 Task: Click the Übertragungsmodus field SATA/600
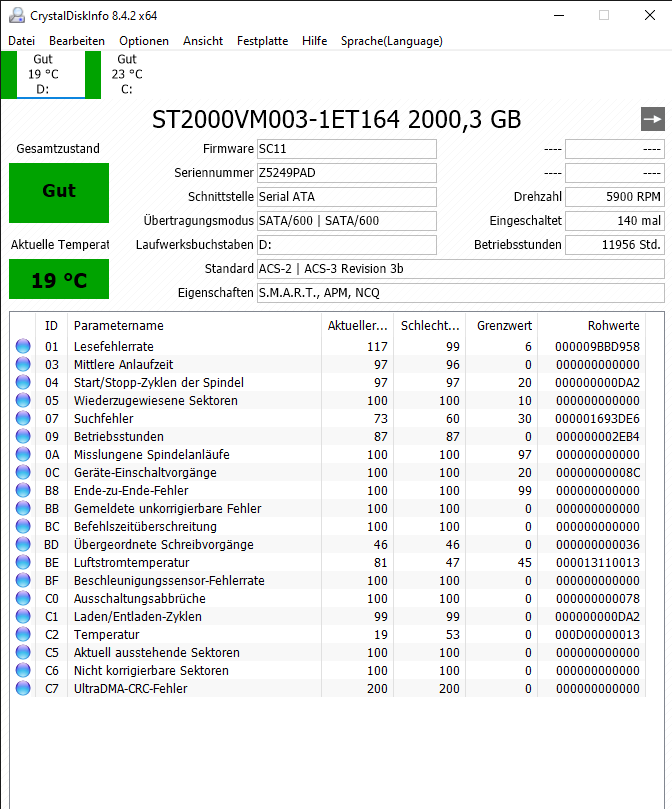[x=347, y=221]
